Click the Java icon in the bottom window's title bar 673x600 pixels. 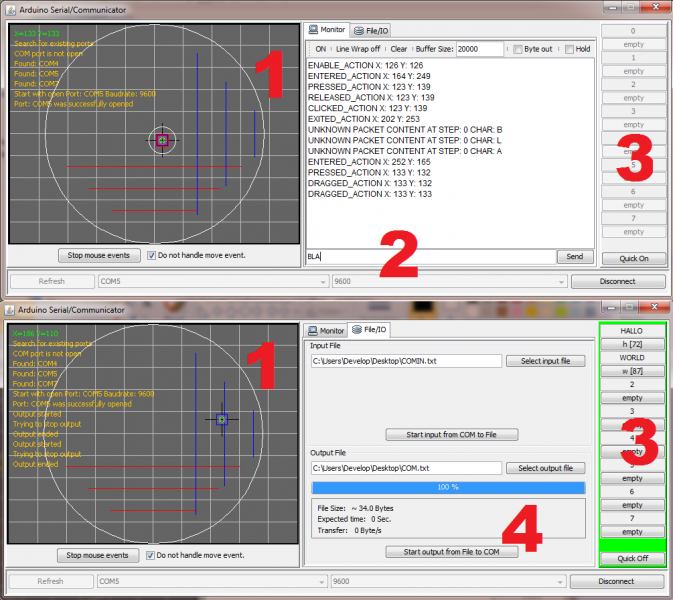click(x=9, y=309)
